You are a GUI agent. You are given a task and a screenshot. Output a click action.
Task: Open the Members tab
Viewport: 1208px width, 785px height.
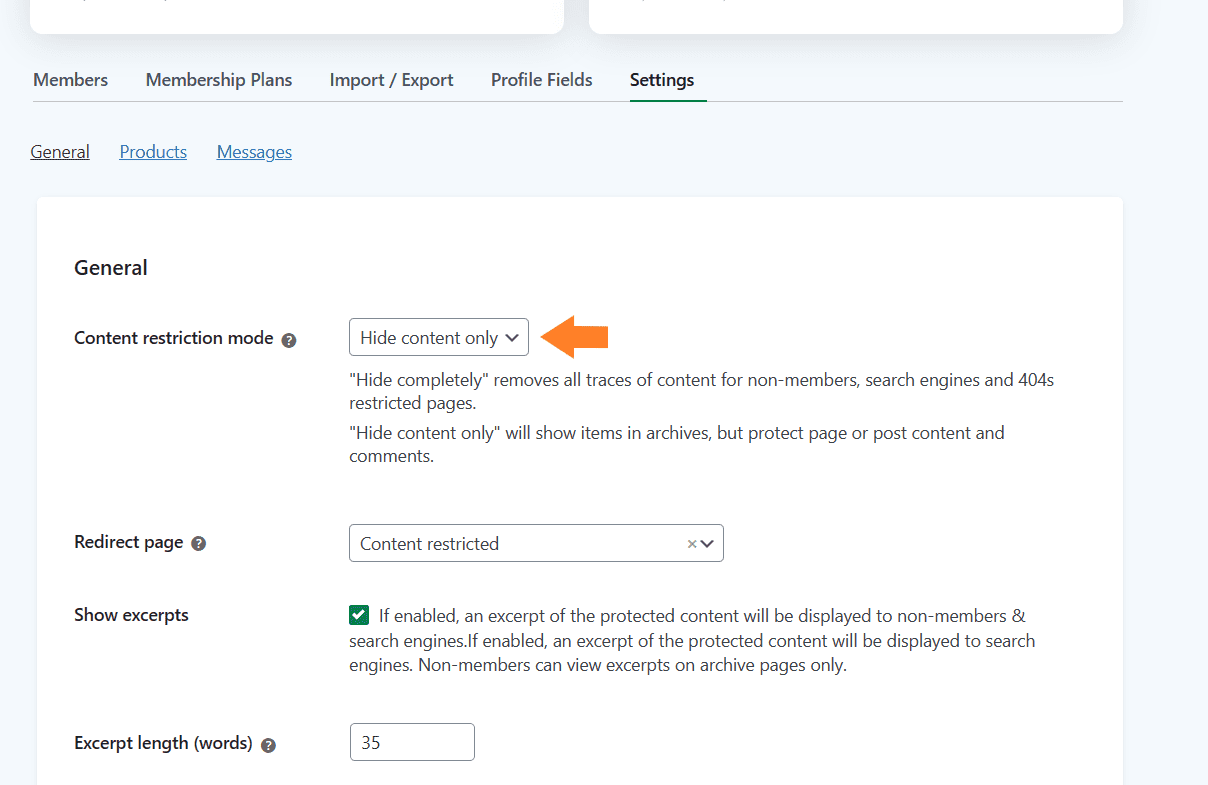tap(71, 80)
